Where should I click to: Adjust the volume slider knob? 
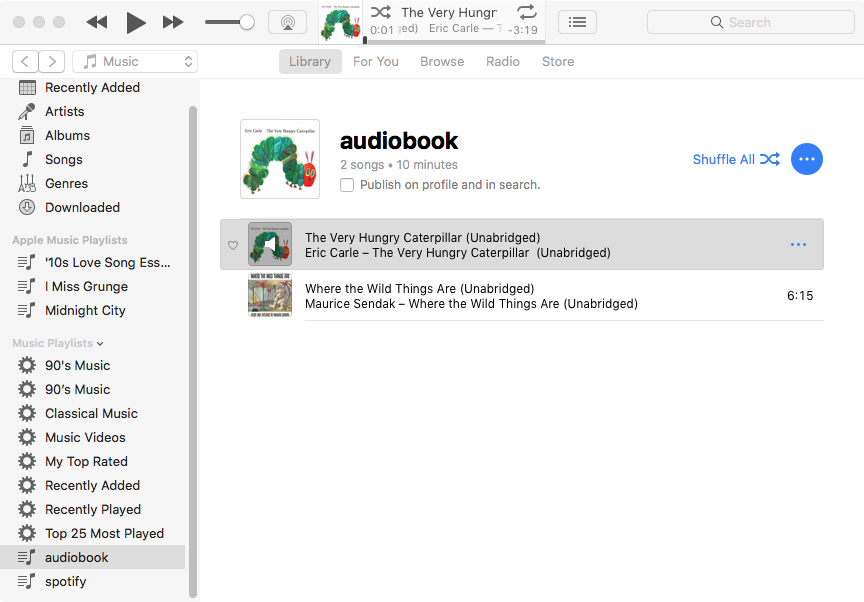pyautogui.click(x=247, y=22)
